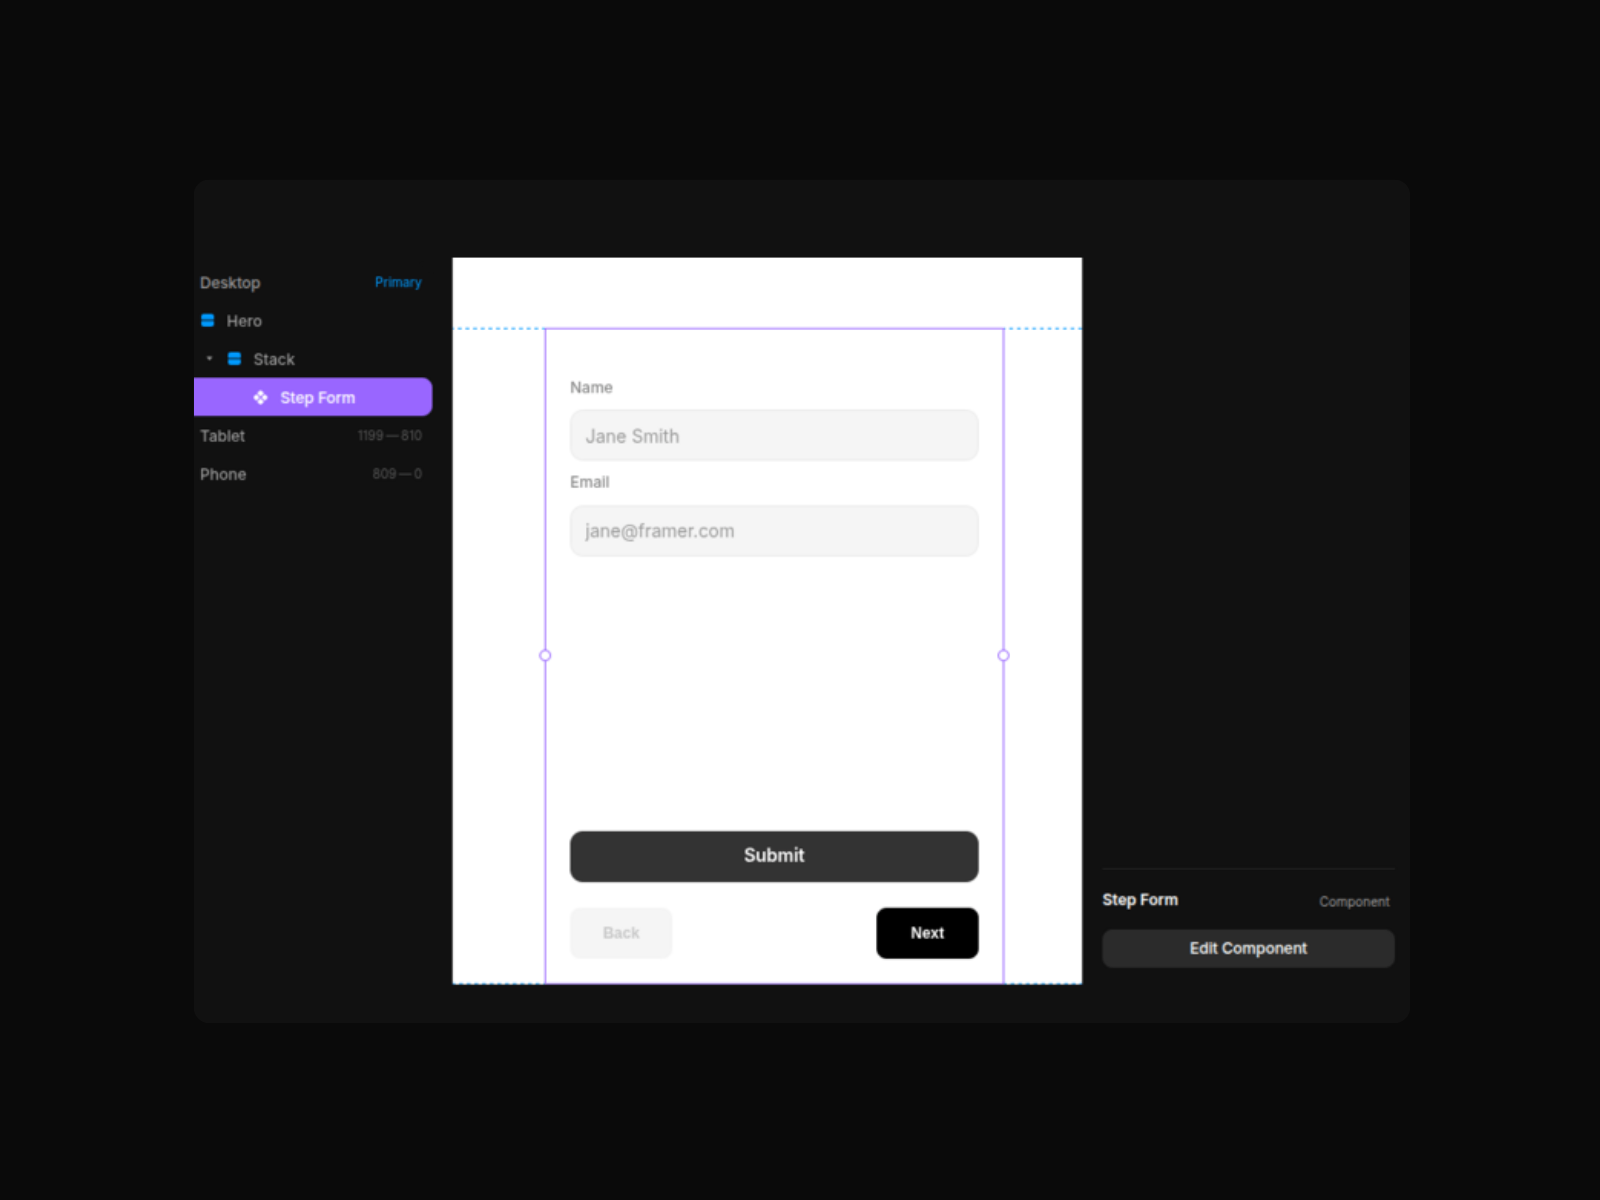This screenshot has width=1600, height=1200.
Task: Click the Next button
Action: pyautogui.click(x=927, y=933)
